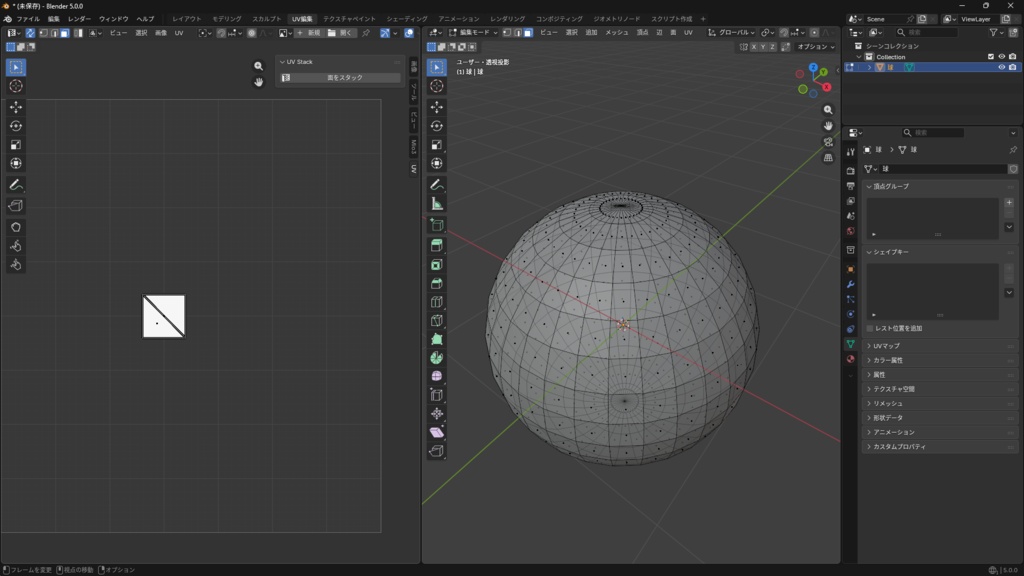Viewport: 1024px width, 576px height.
Task: Click the 面をスタック button
Action: click(x=340, y=78)
